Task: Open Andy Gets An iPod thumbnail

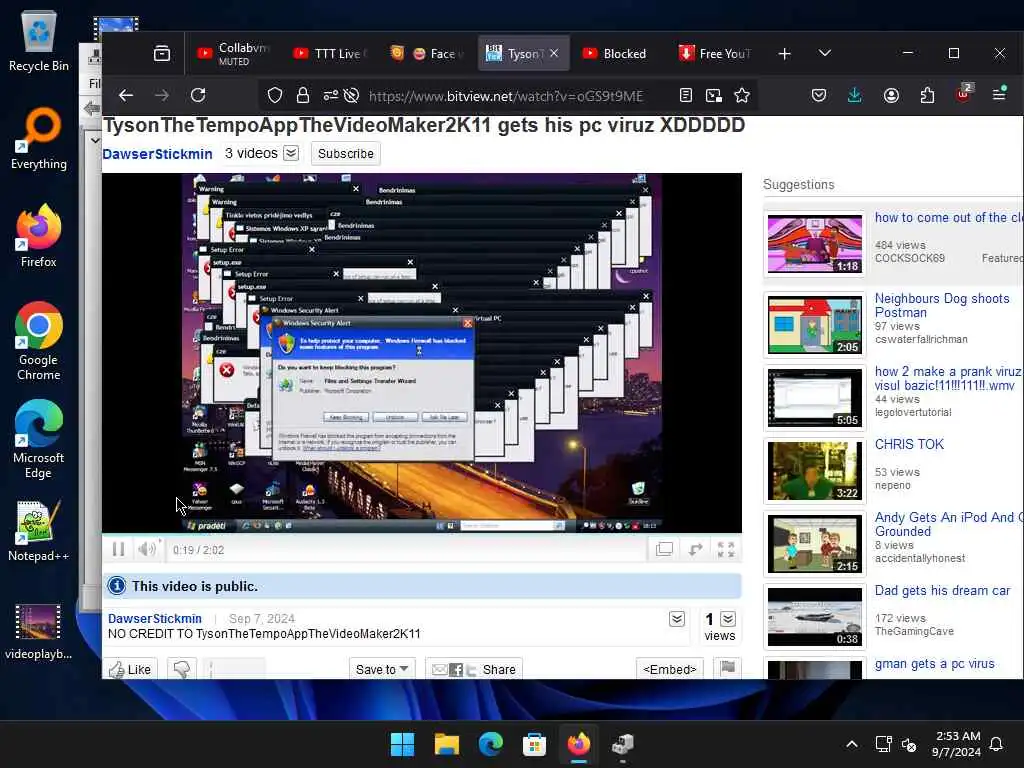Action: (x=814, y=544)
